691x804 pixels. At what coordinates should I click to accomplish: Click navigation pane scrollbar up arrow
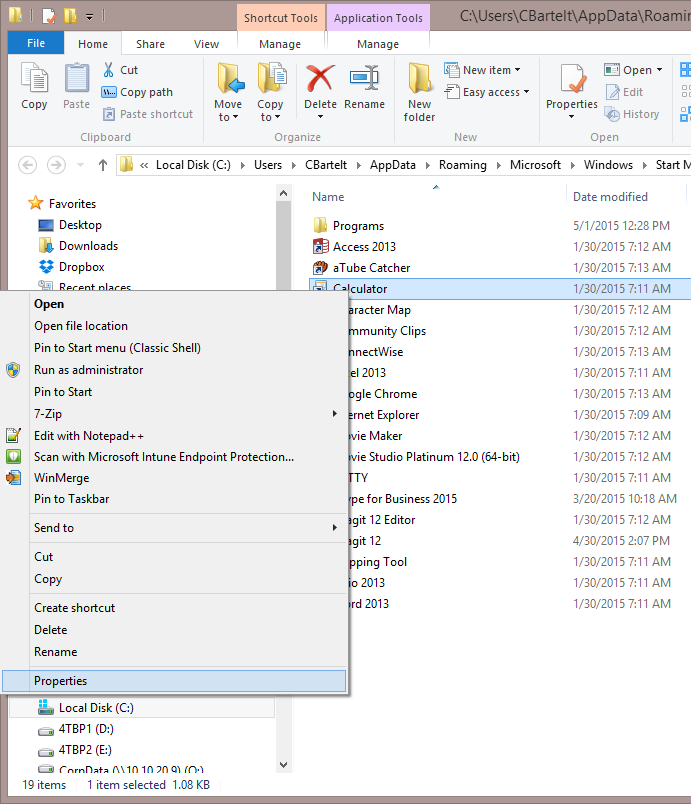[283, 194]
